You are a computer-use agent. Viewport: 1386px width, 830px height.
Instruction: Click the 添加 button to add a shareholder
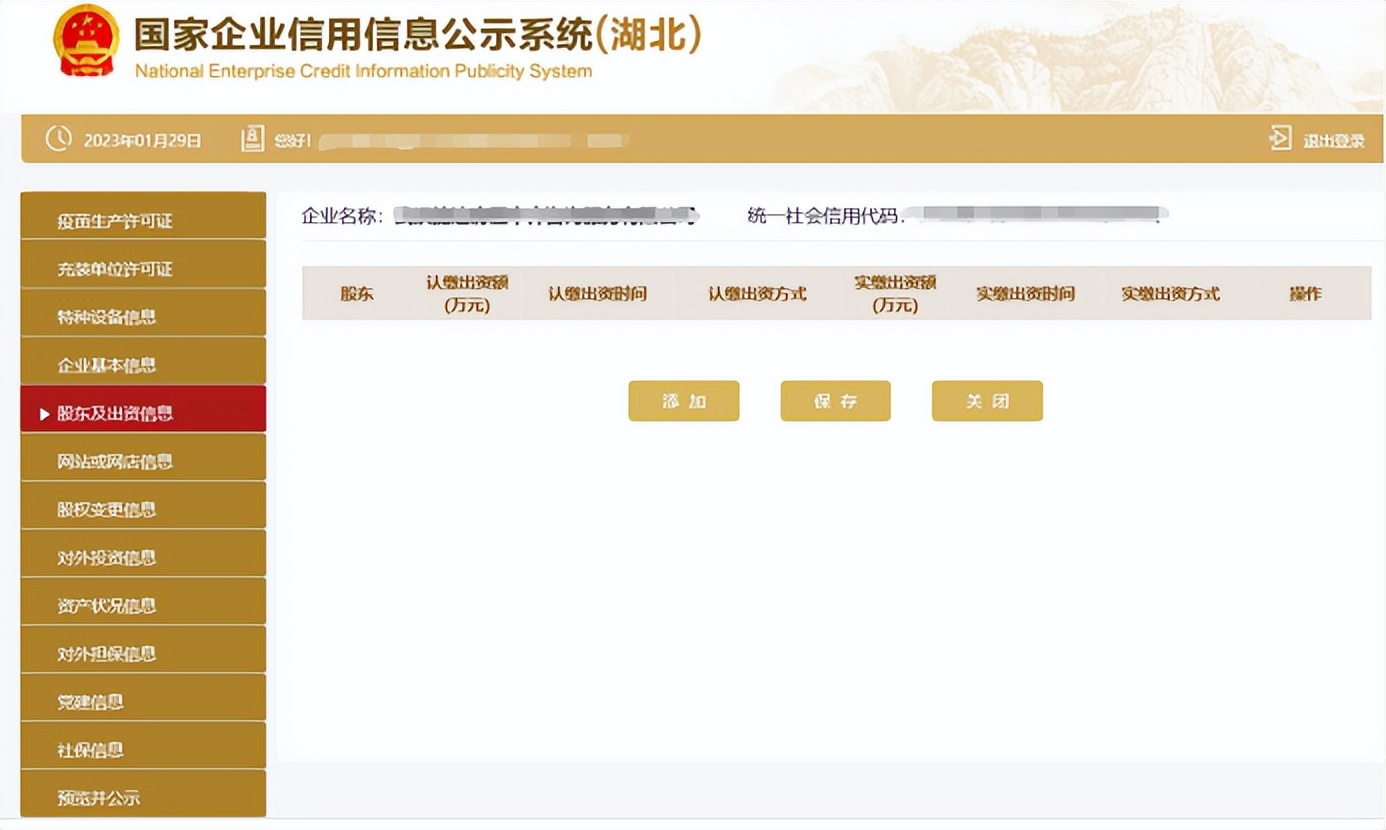684,400
